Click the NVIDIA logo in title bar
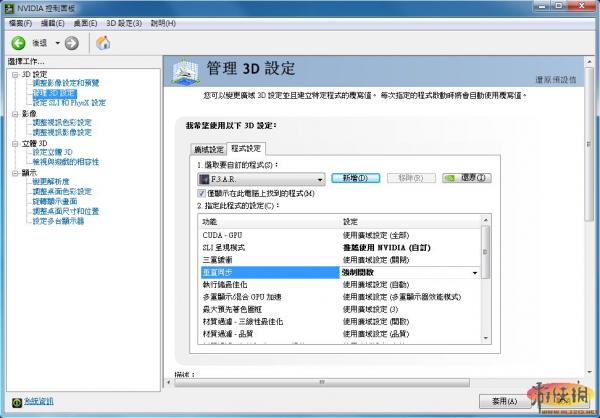Viewport: 600px width, 418px height. point(9,7)
